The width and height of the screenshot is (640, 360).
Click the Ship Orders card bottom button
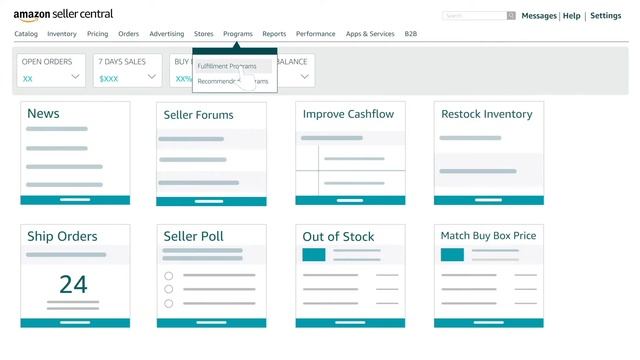[x=75, y=323]
